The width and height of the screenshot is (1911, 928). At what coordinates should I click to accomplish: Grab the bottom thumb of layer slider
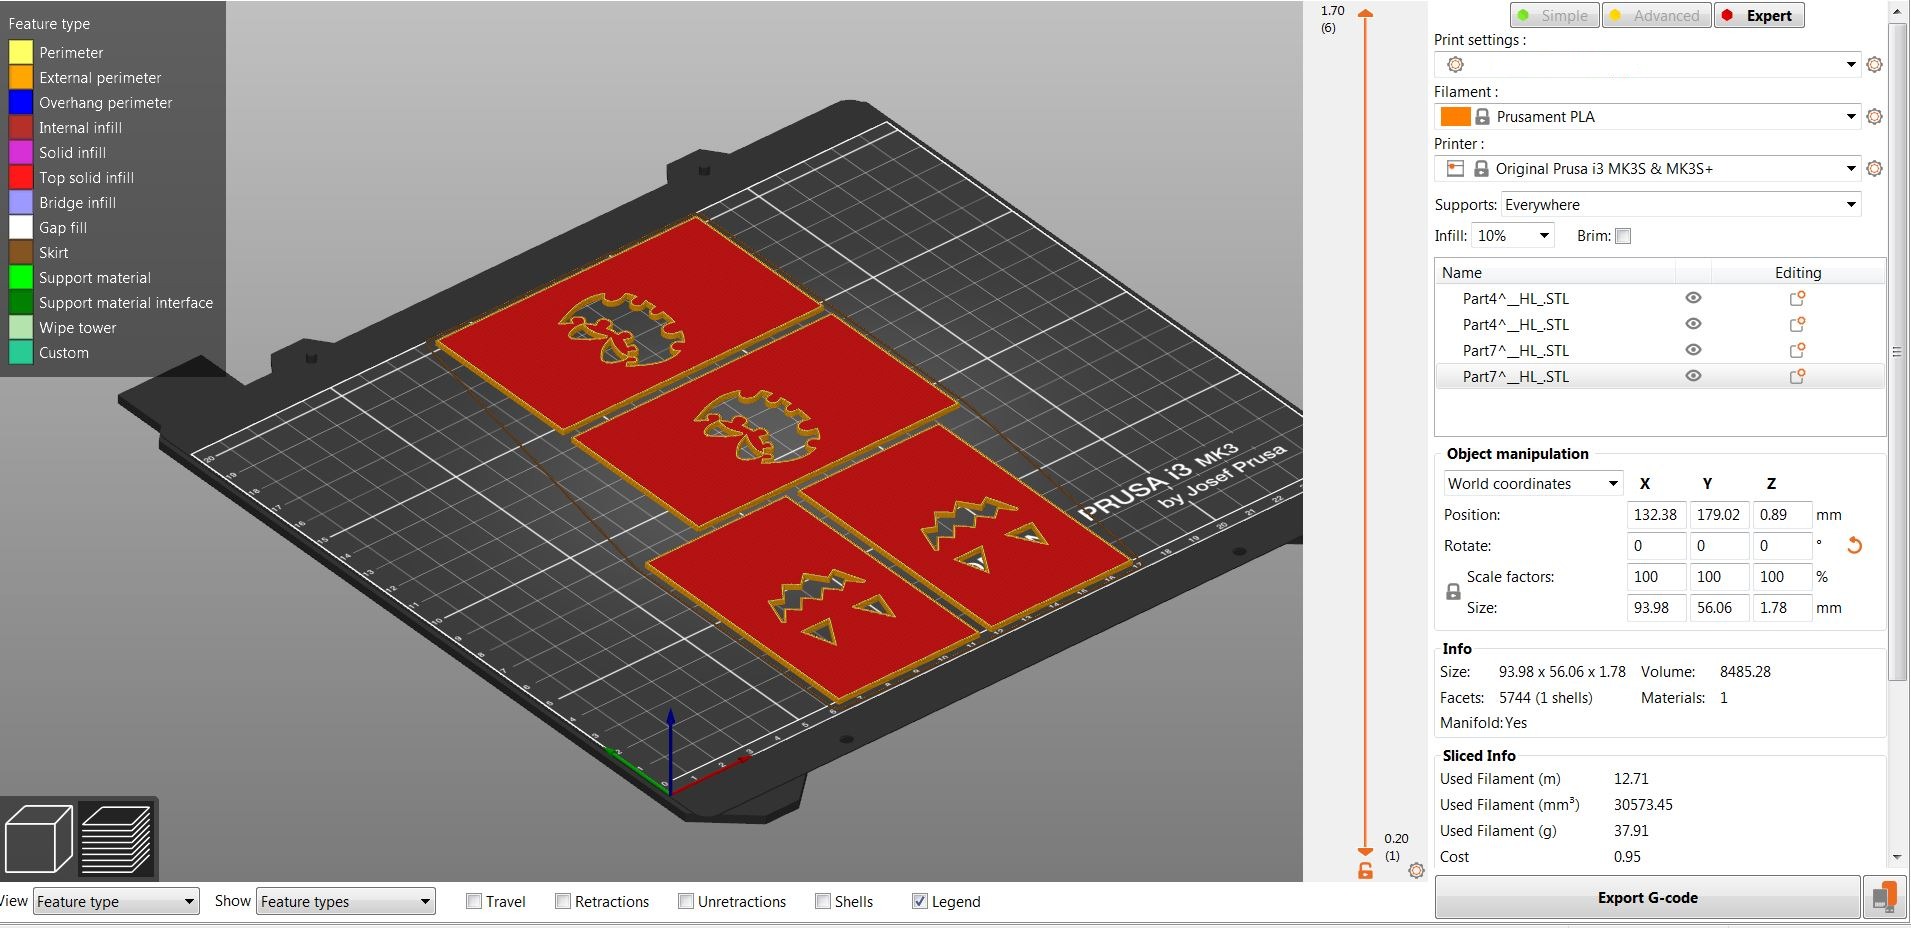(1365, 851)
